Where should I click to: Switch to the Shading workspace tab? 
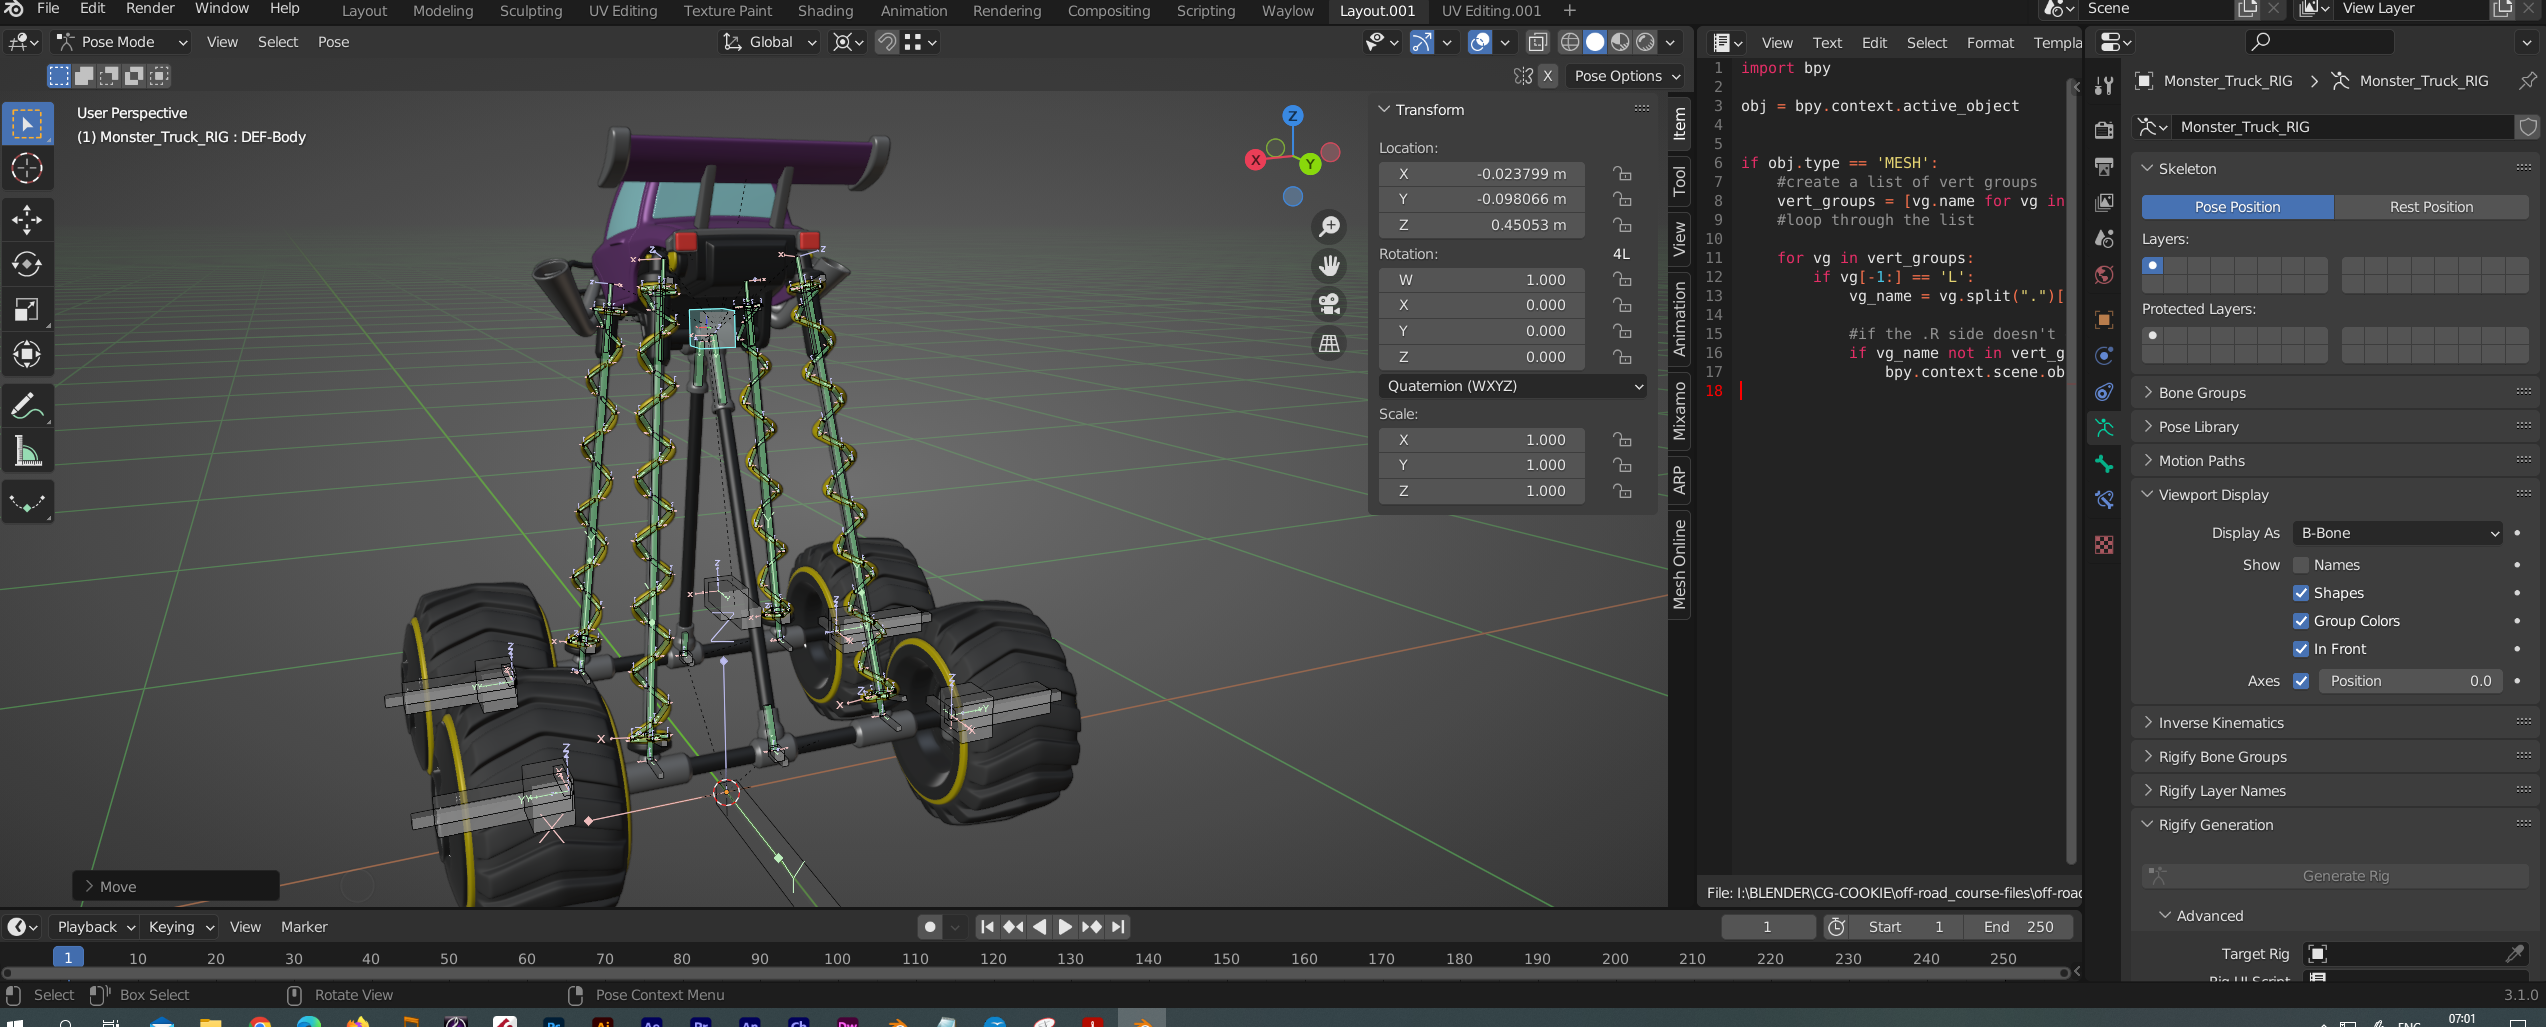(825, 11)
